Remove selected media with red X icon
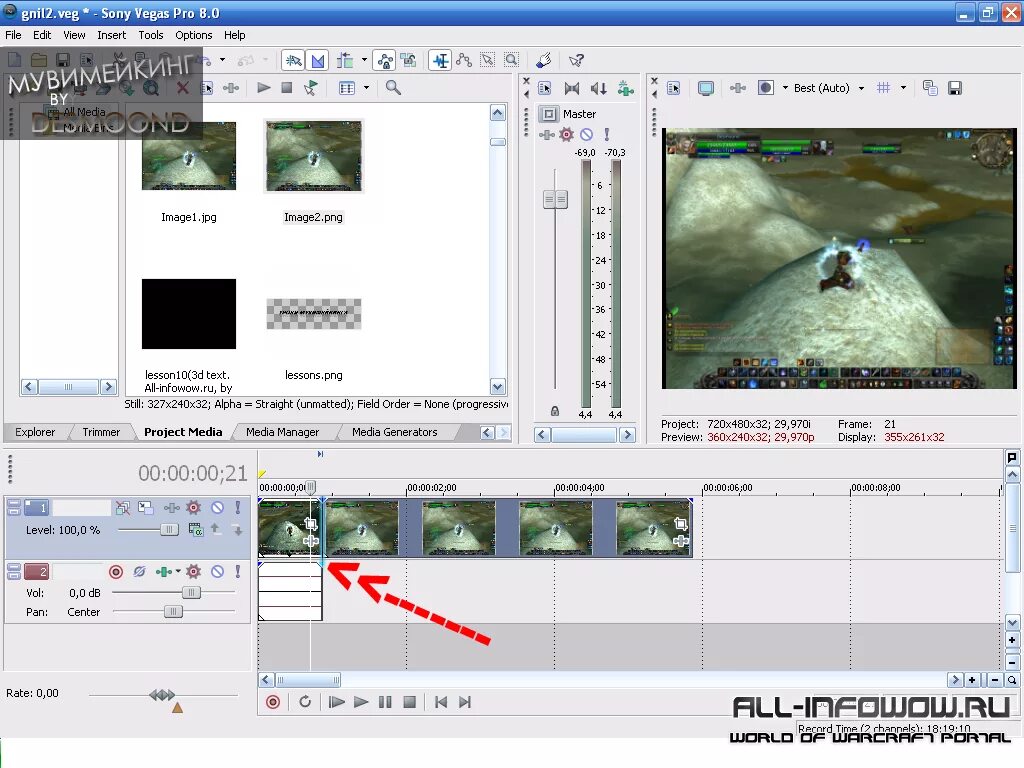1024x768 pixels. coord(183,88)
